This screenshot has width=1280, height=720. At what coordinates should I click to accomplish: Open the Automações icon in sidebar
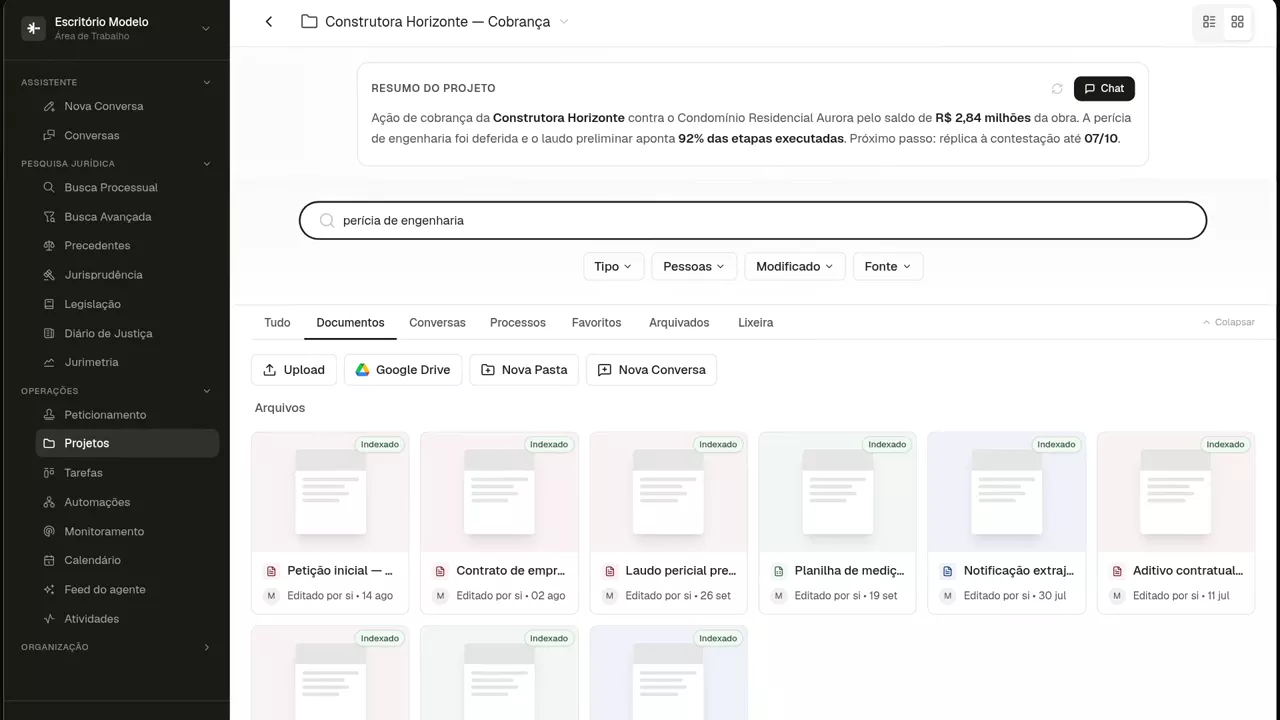(49, 502)
